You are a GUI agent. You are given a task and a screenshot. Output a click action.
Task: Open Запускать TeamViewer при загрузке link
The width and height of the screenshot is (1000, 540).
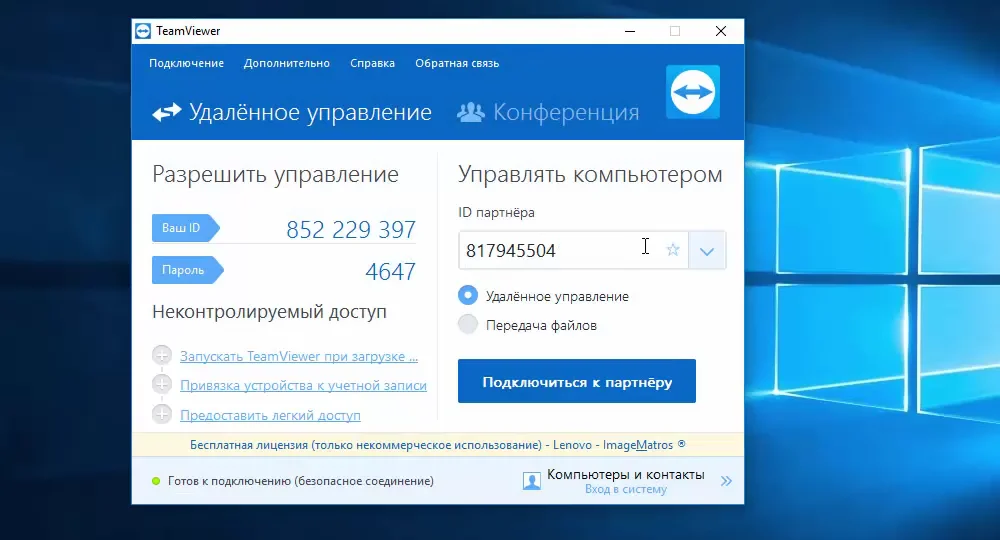pyautogui.click(x=298, y=356)
